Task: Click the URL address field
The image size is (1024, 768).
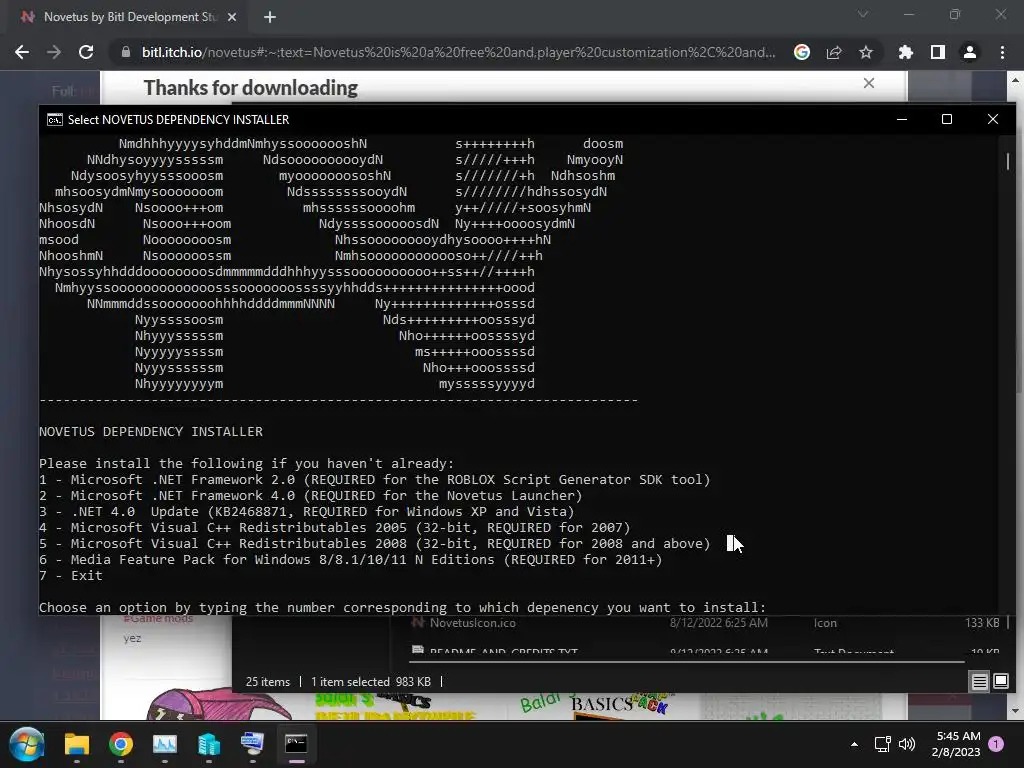Action: pyautogui.click(x=458, y=52)
